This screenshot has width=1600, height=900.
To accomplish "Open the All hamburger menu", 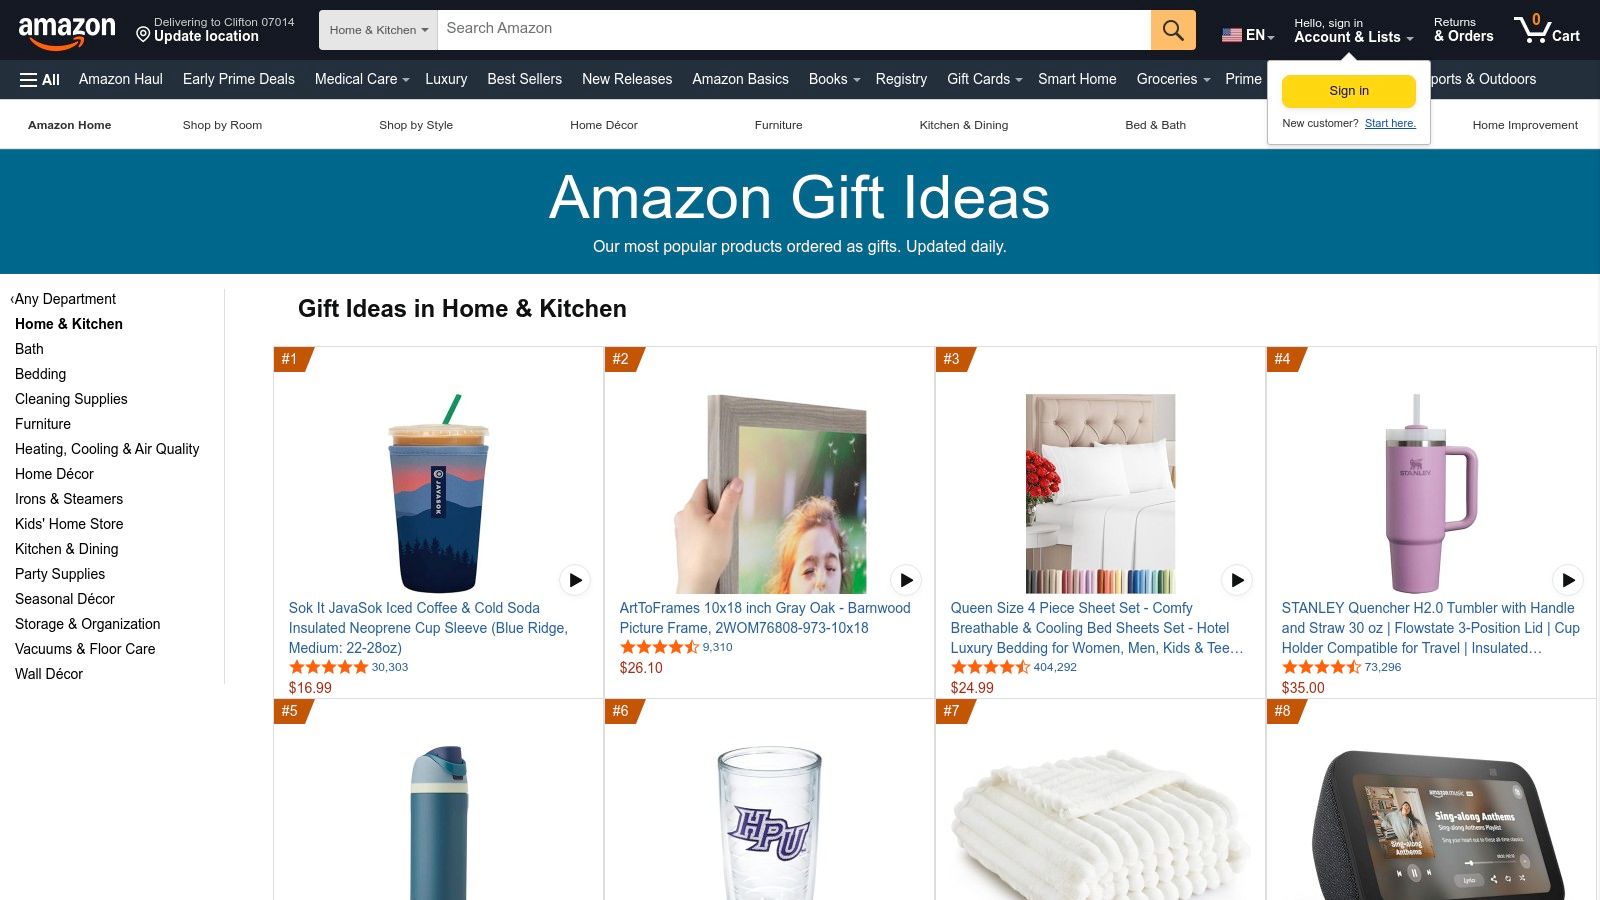I will coord(40,80).
